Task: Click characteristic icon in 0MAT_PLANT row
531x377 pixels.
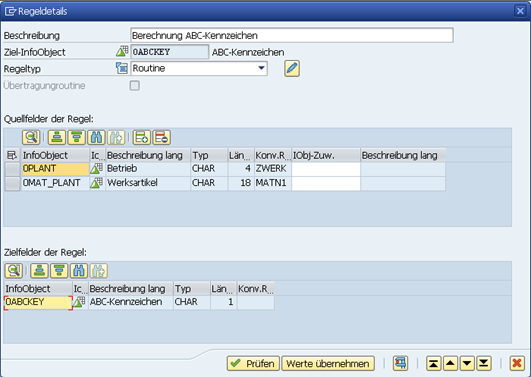Action: (97, 183)
